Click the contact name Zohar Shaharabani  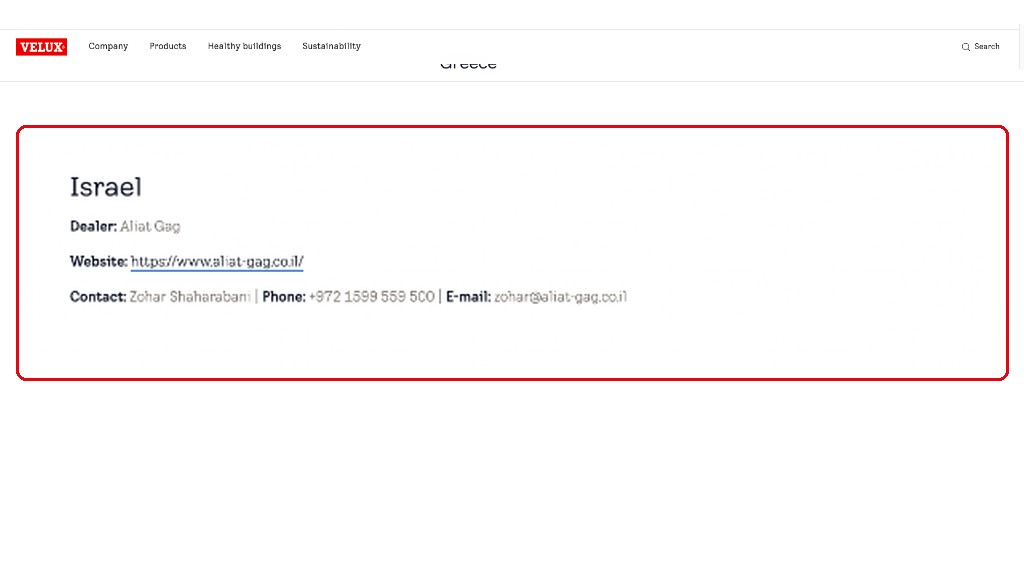[x=190, y=297]
